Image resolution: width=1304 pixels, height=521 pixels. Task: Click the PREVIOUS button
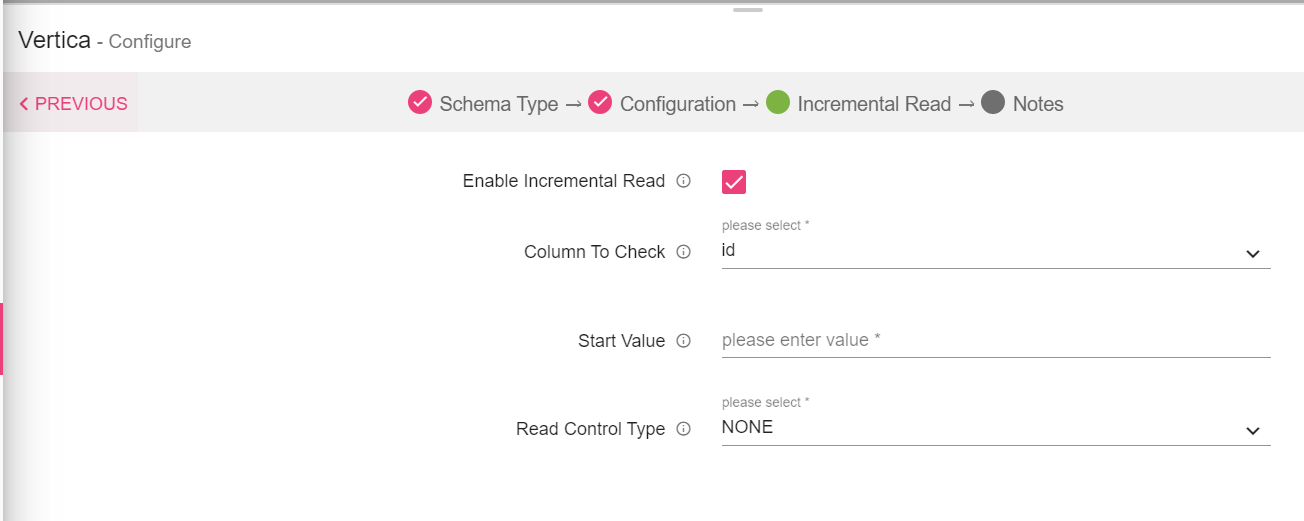[x=74, y=104]
